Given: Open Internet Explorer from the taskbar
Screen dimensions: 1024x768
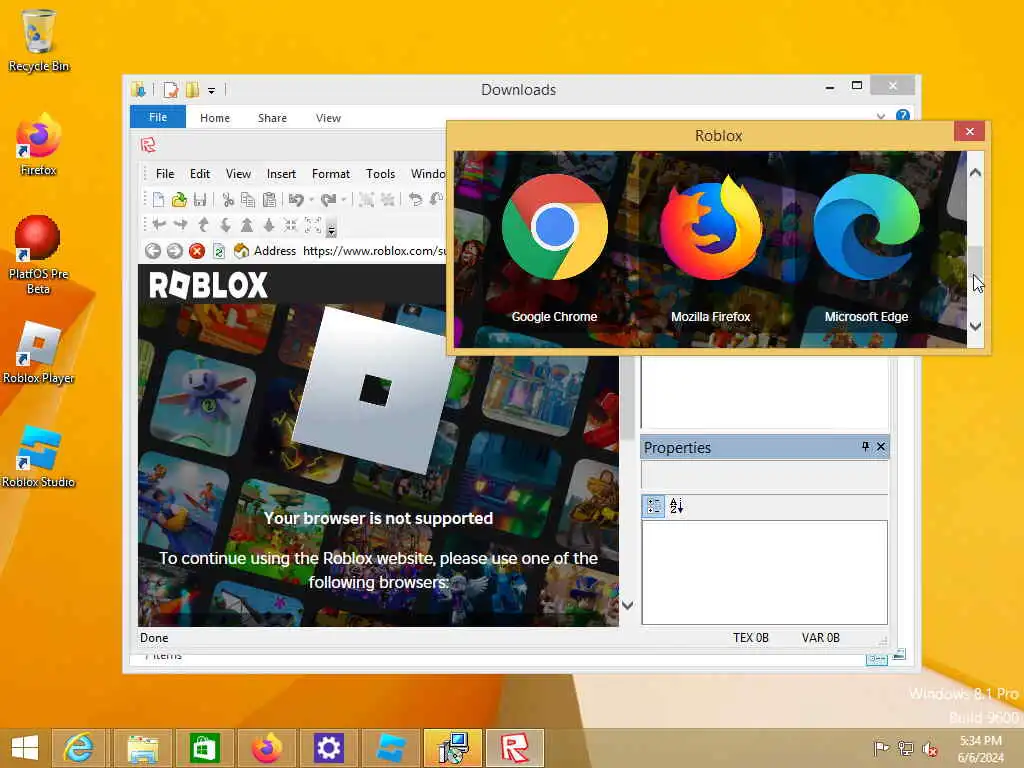Looking at the screenshot, I should tap(79, 748).
